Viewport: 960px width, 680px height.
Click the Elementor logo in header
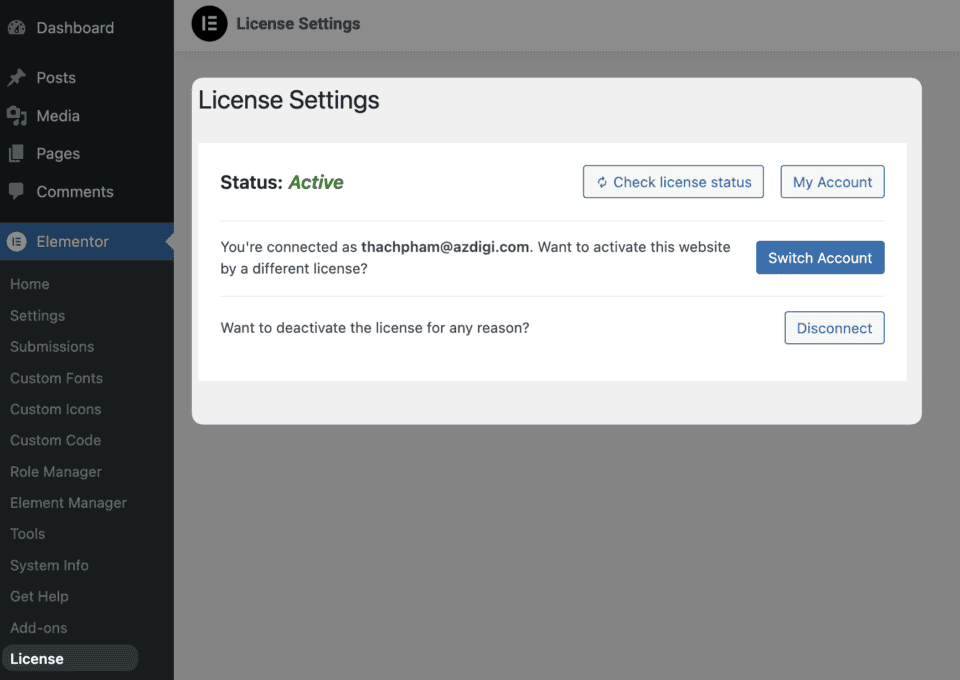tap(209, 24)
